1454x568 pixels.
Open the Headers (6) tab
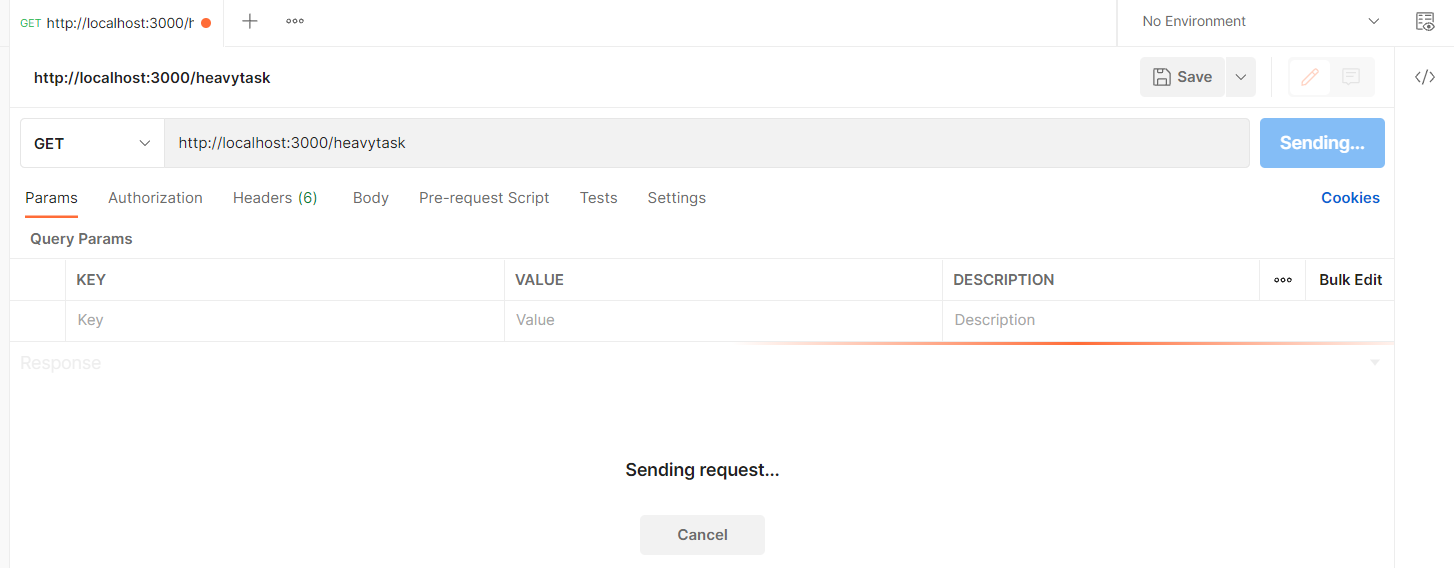[x=275, y=198]
